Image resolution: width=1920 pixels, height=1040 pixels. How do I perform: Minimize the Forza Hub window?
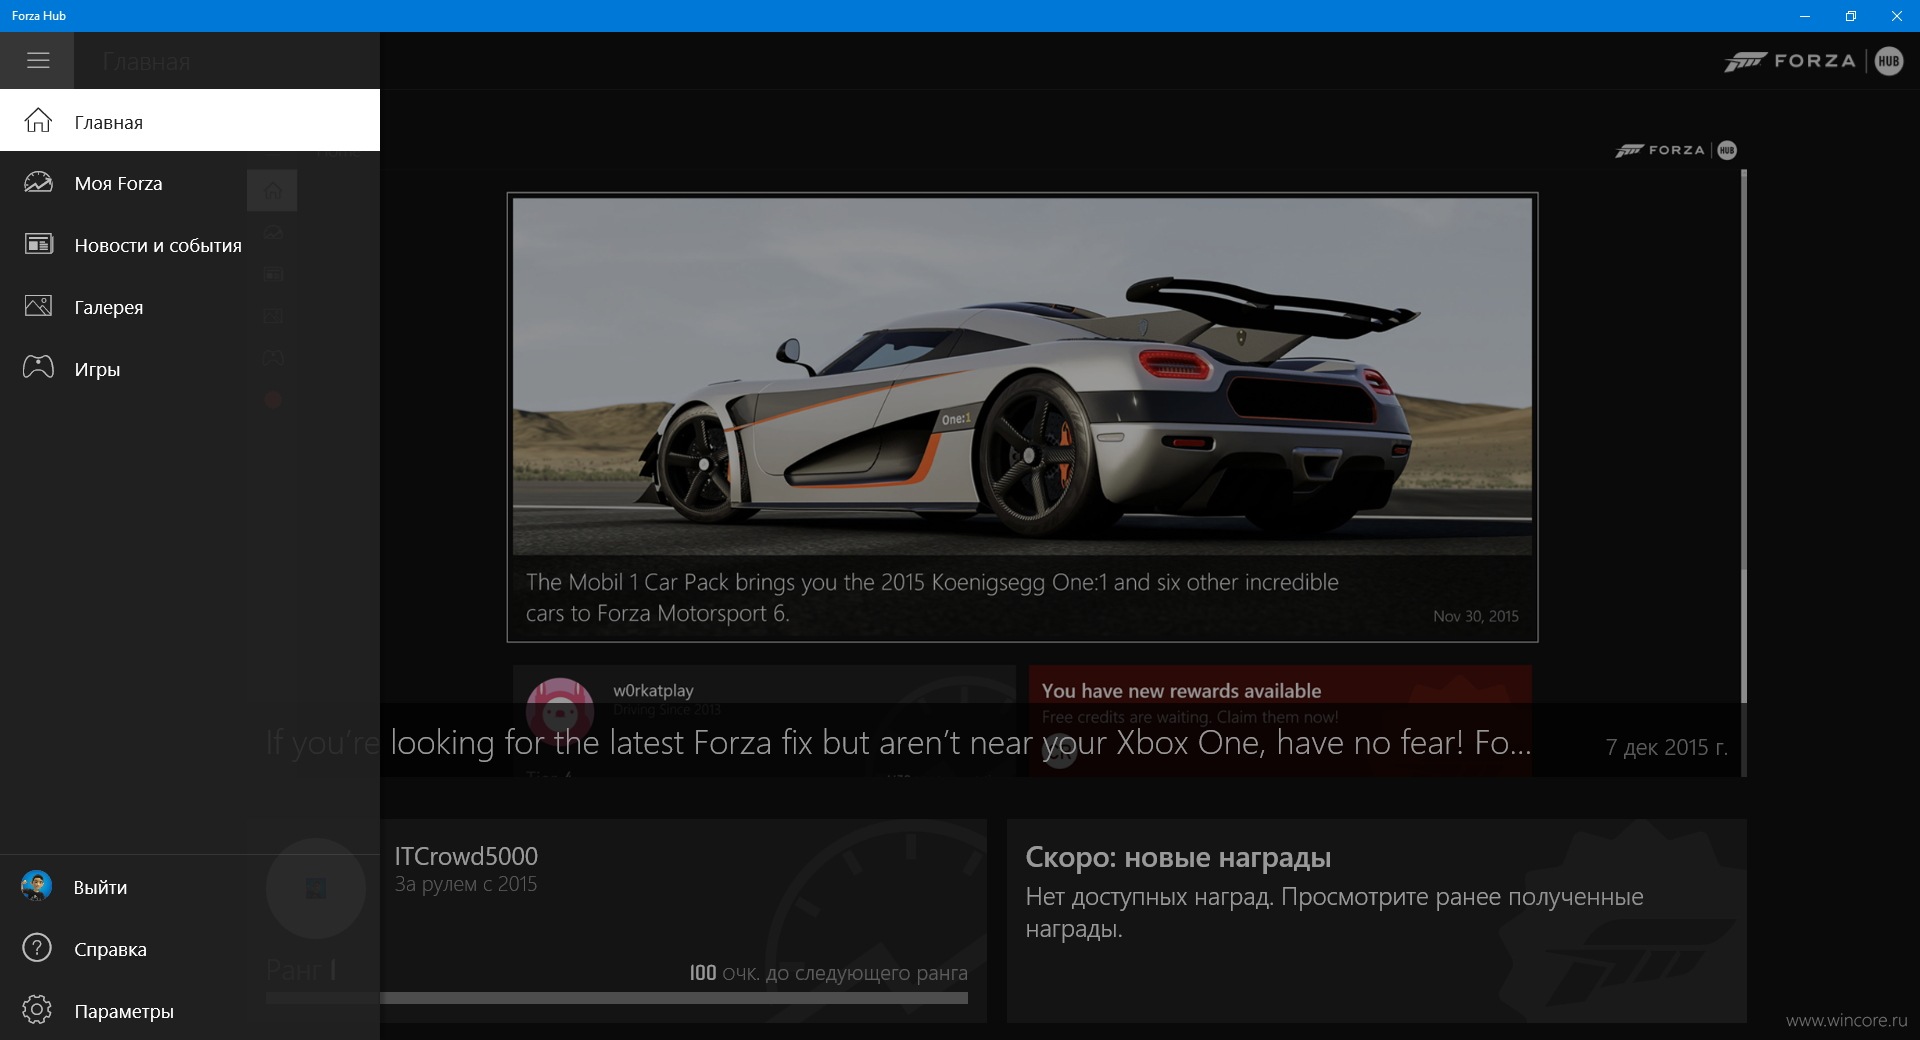pos(1805,16)
